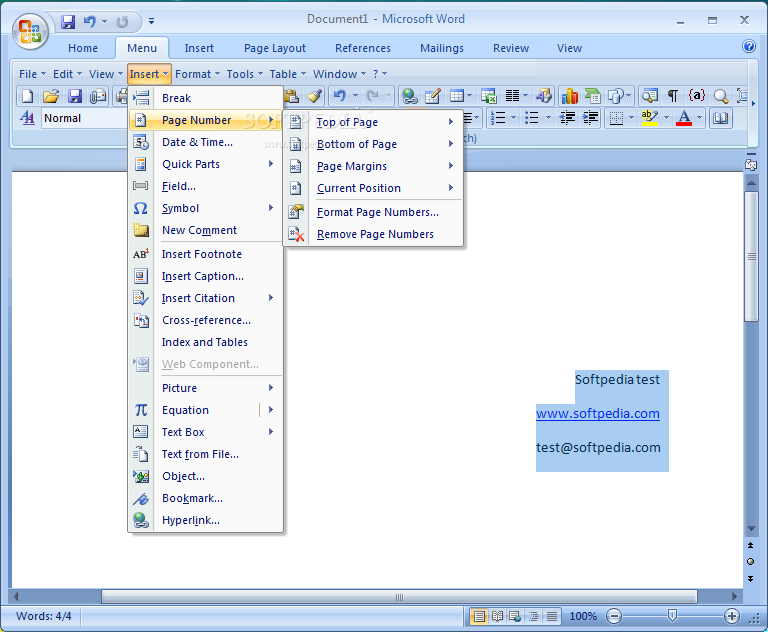Viewport: 768px width, 632px height.
Task: Click the Select Browse Object circle button
Action: tap(750, 561)
